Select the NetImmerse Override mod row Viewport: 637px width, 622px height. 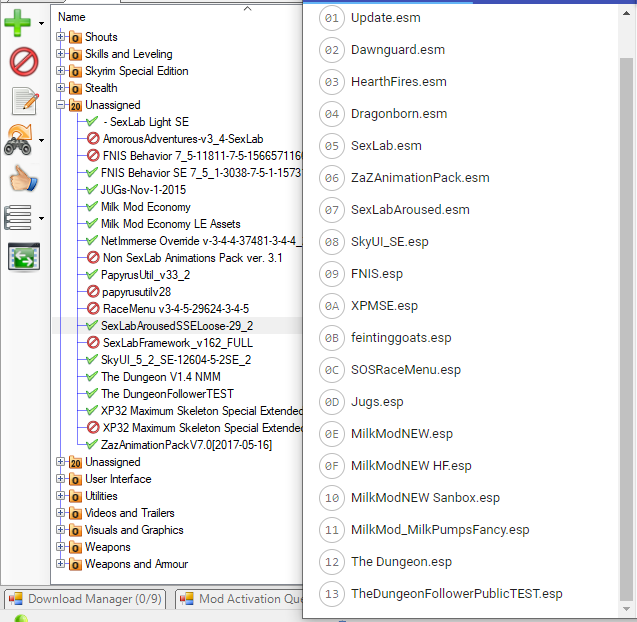tap(202, 241)
